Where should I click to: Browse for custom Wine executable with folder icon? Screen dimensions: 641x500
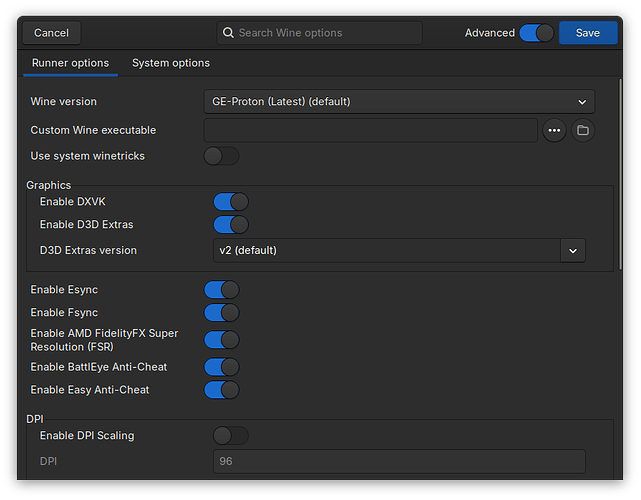click(x=583, y=130)
